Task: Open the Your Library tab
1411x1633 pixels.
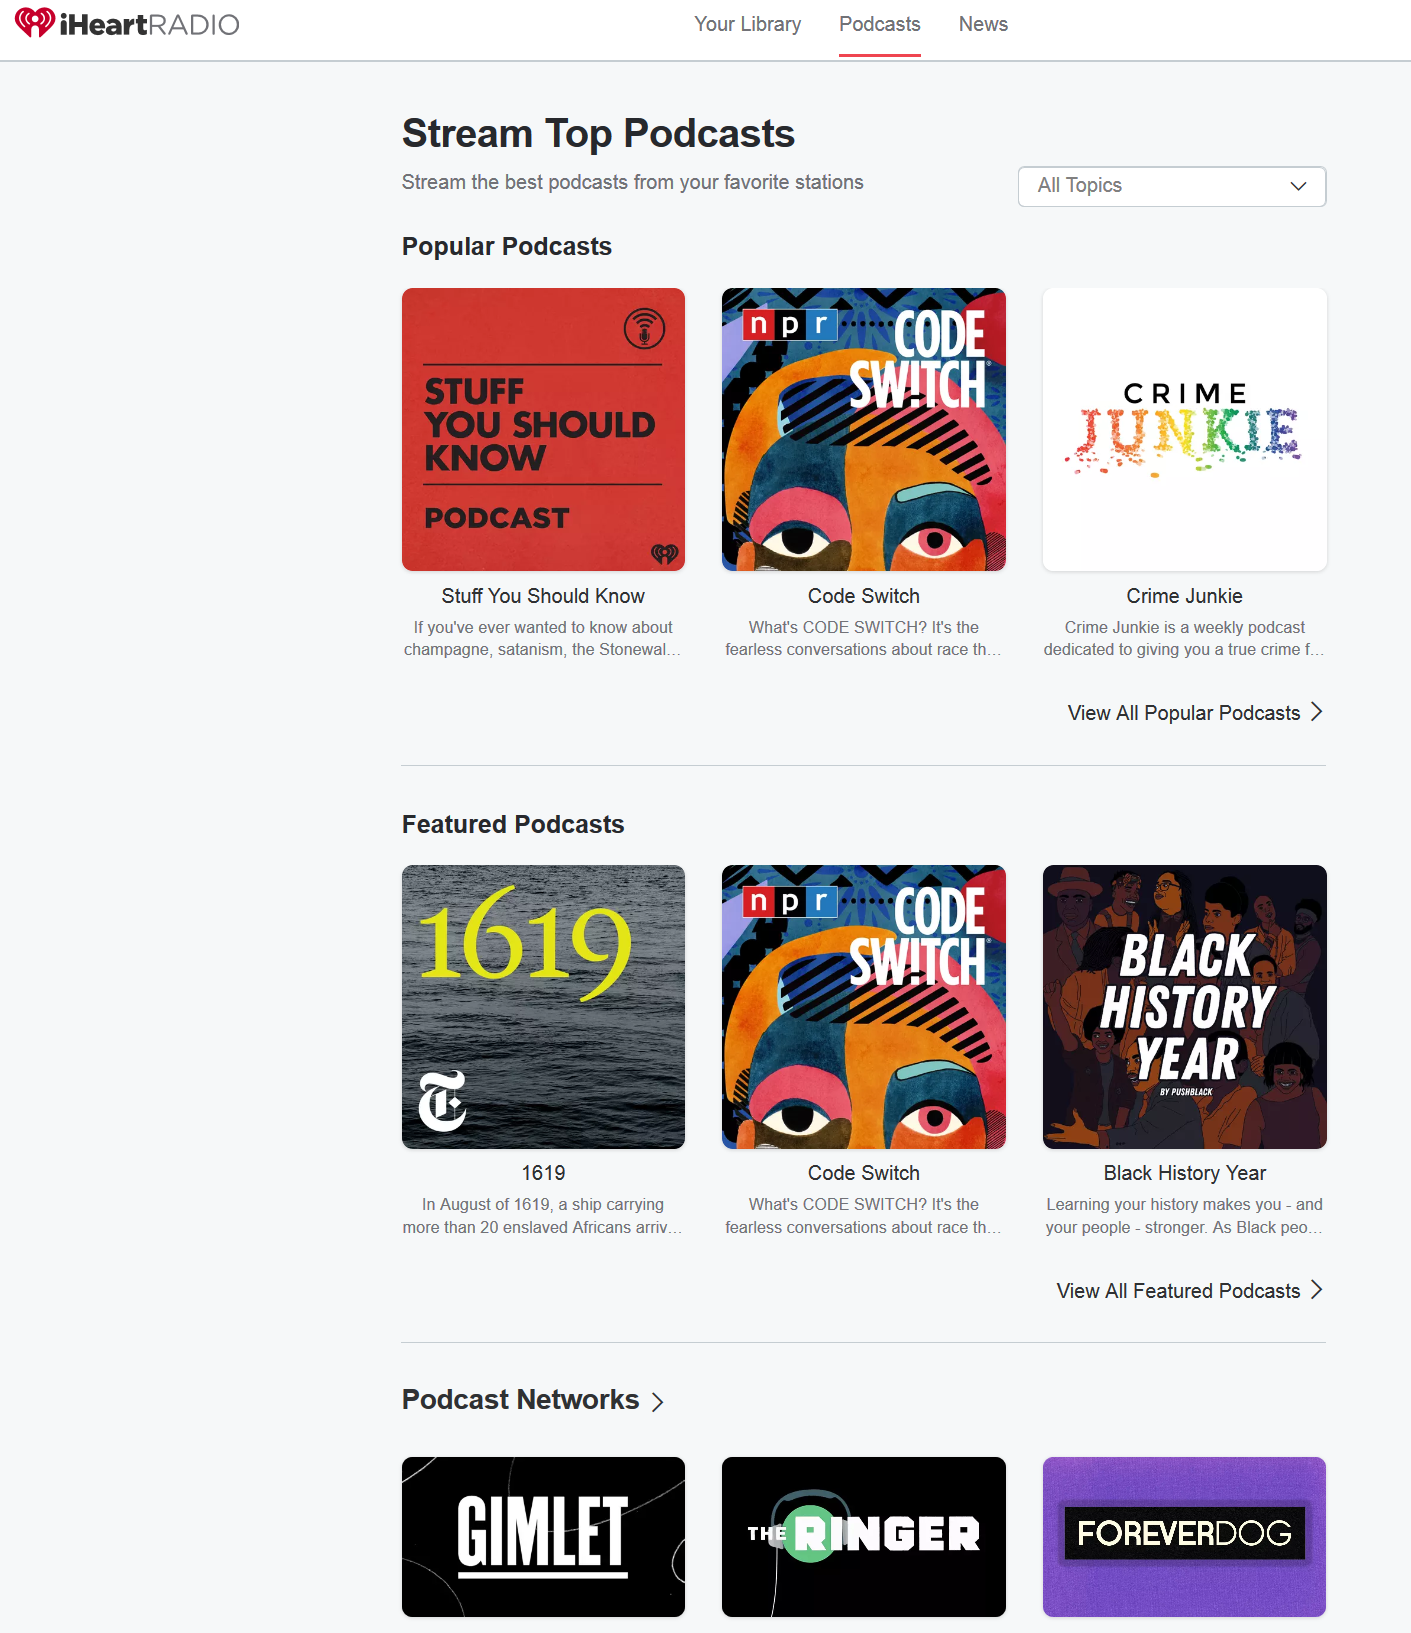Action: (x=748, y=24)
